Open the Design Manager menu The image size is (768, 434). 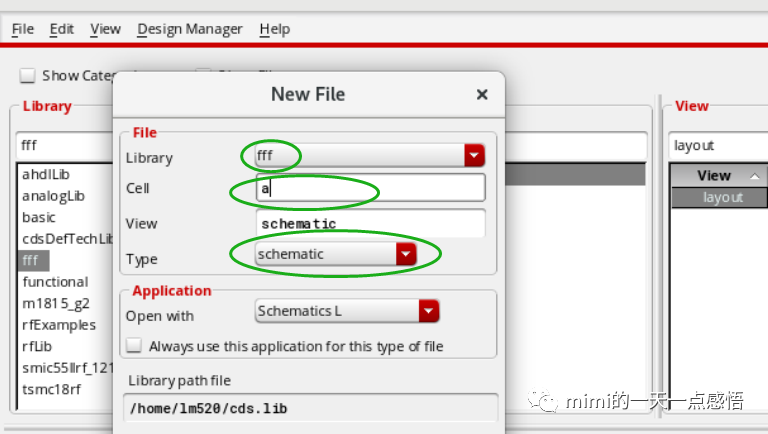190,29
